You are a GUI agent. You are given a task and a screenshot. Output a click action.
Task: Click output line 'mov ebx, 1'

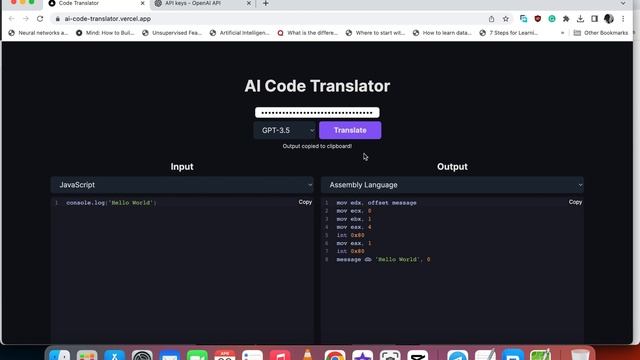click(354, 219)
